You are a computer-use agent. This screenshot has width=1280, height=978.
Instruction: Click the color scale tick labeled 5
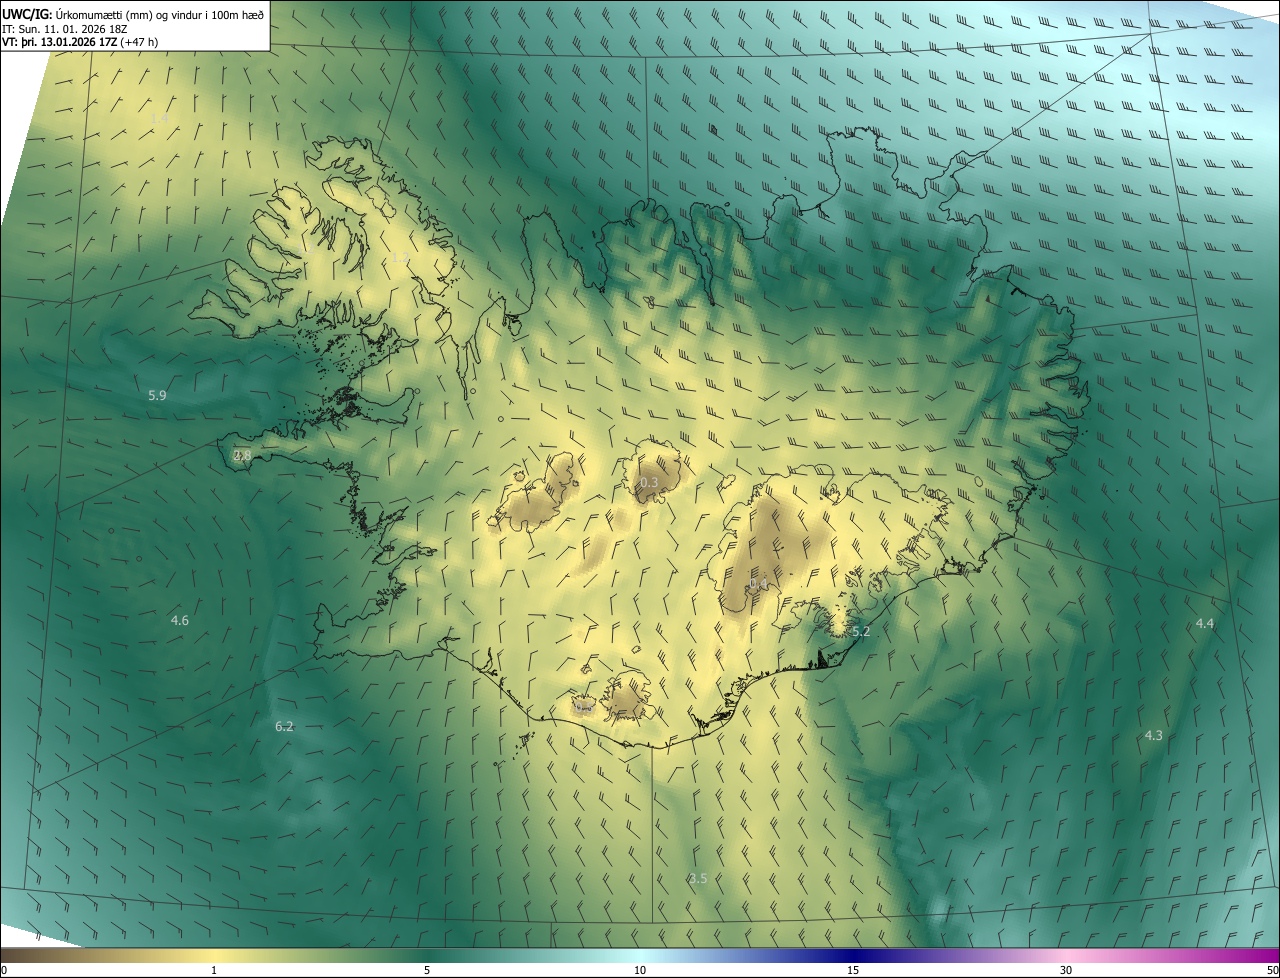coord(427,970)
